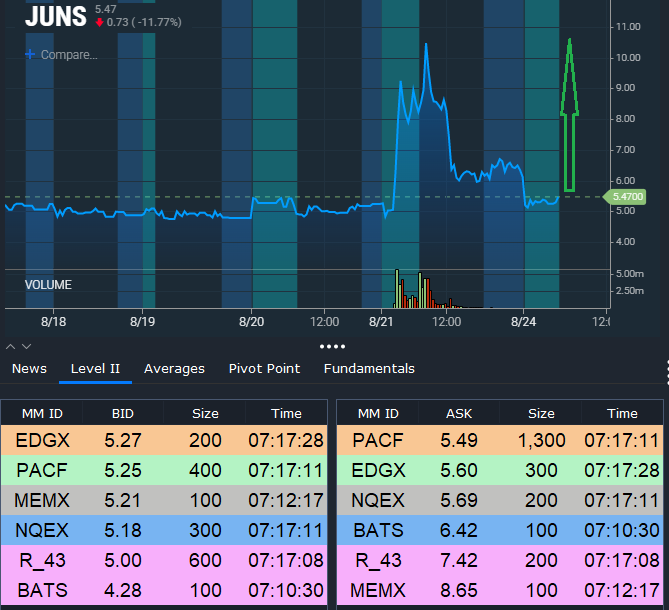The height and width of the screenshot is (610, 669).
Task: Click the 8/18 date on the time axis
Action: (x=53, y=321)
